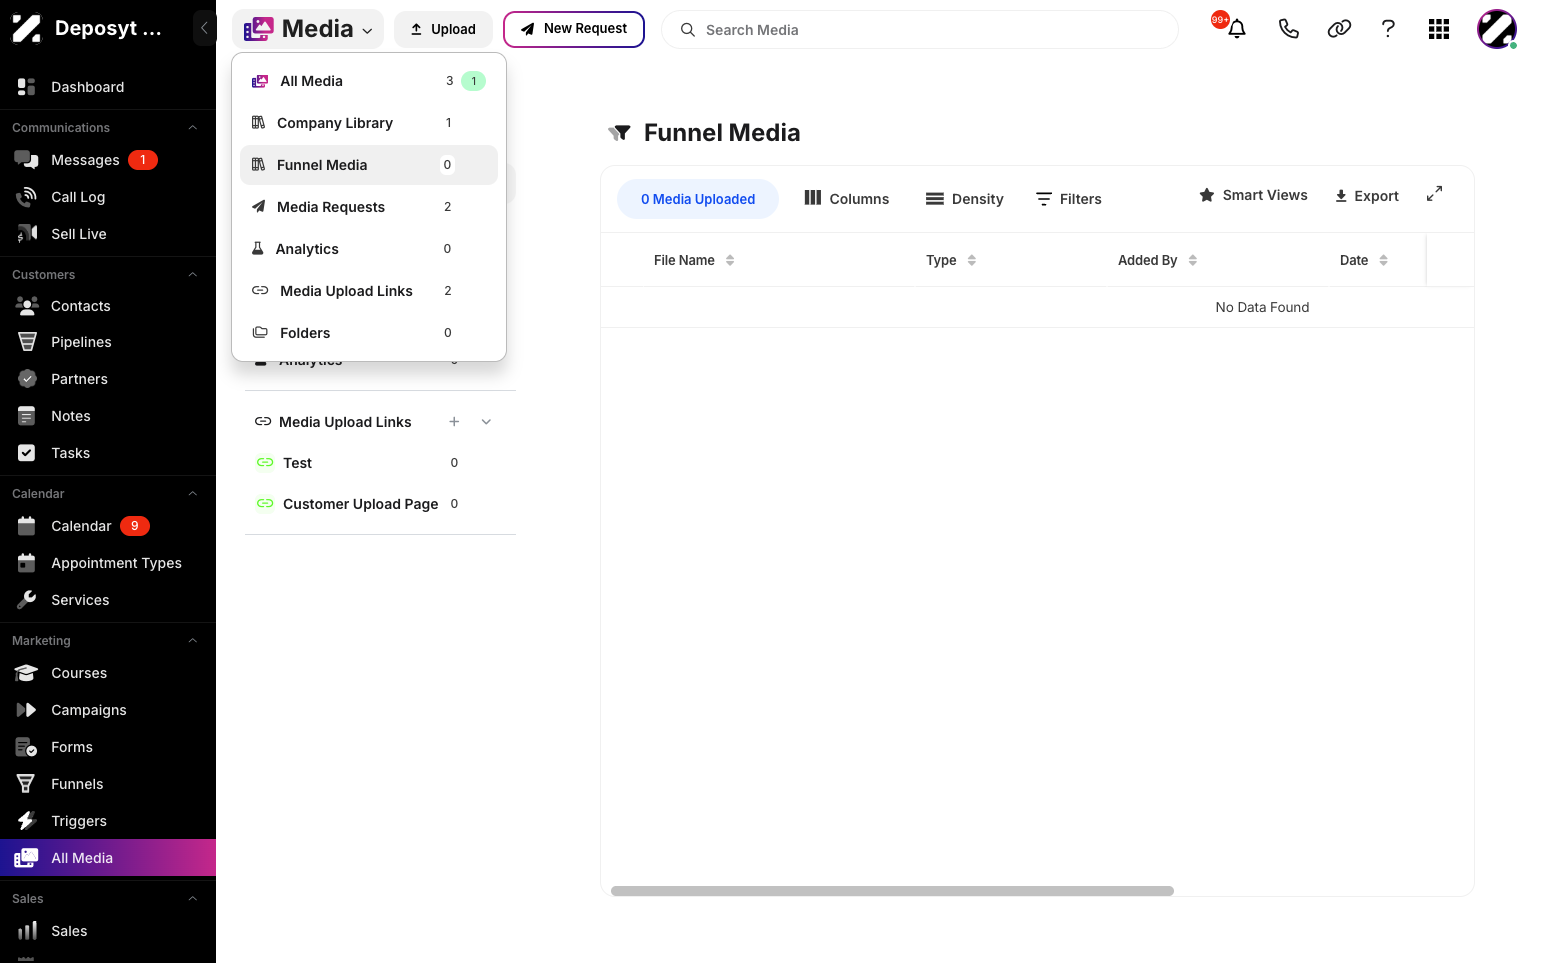
Task: Collapse the left sidebar with the chevron
Action: pos(204,28)
